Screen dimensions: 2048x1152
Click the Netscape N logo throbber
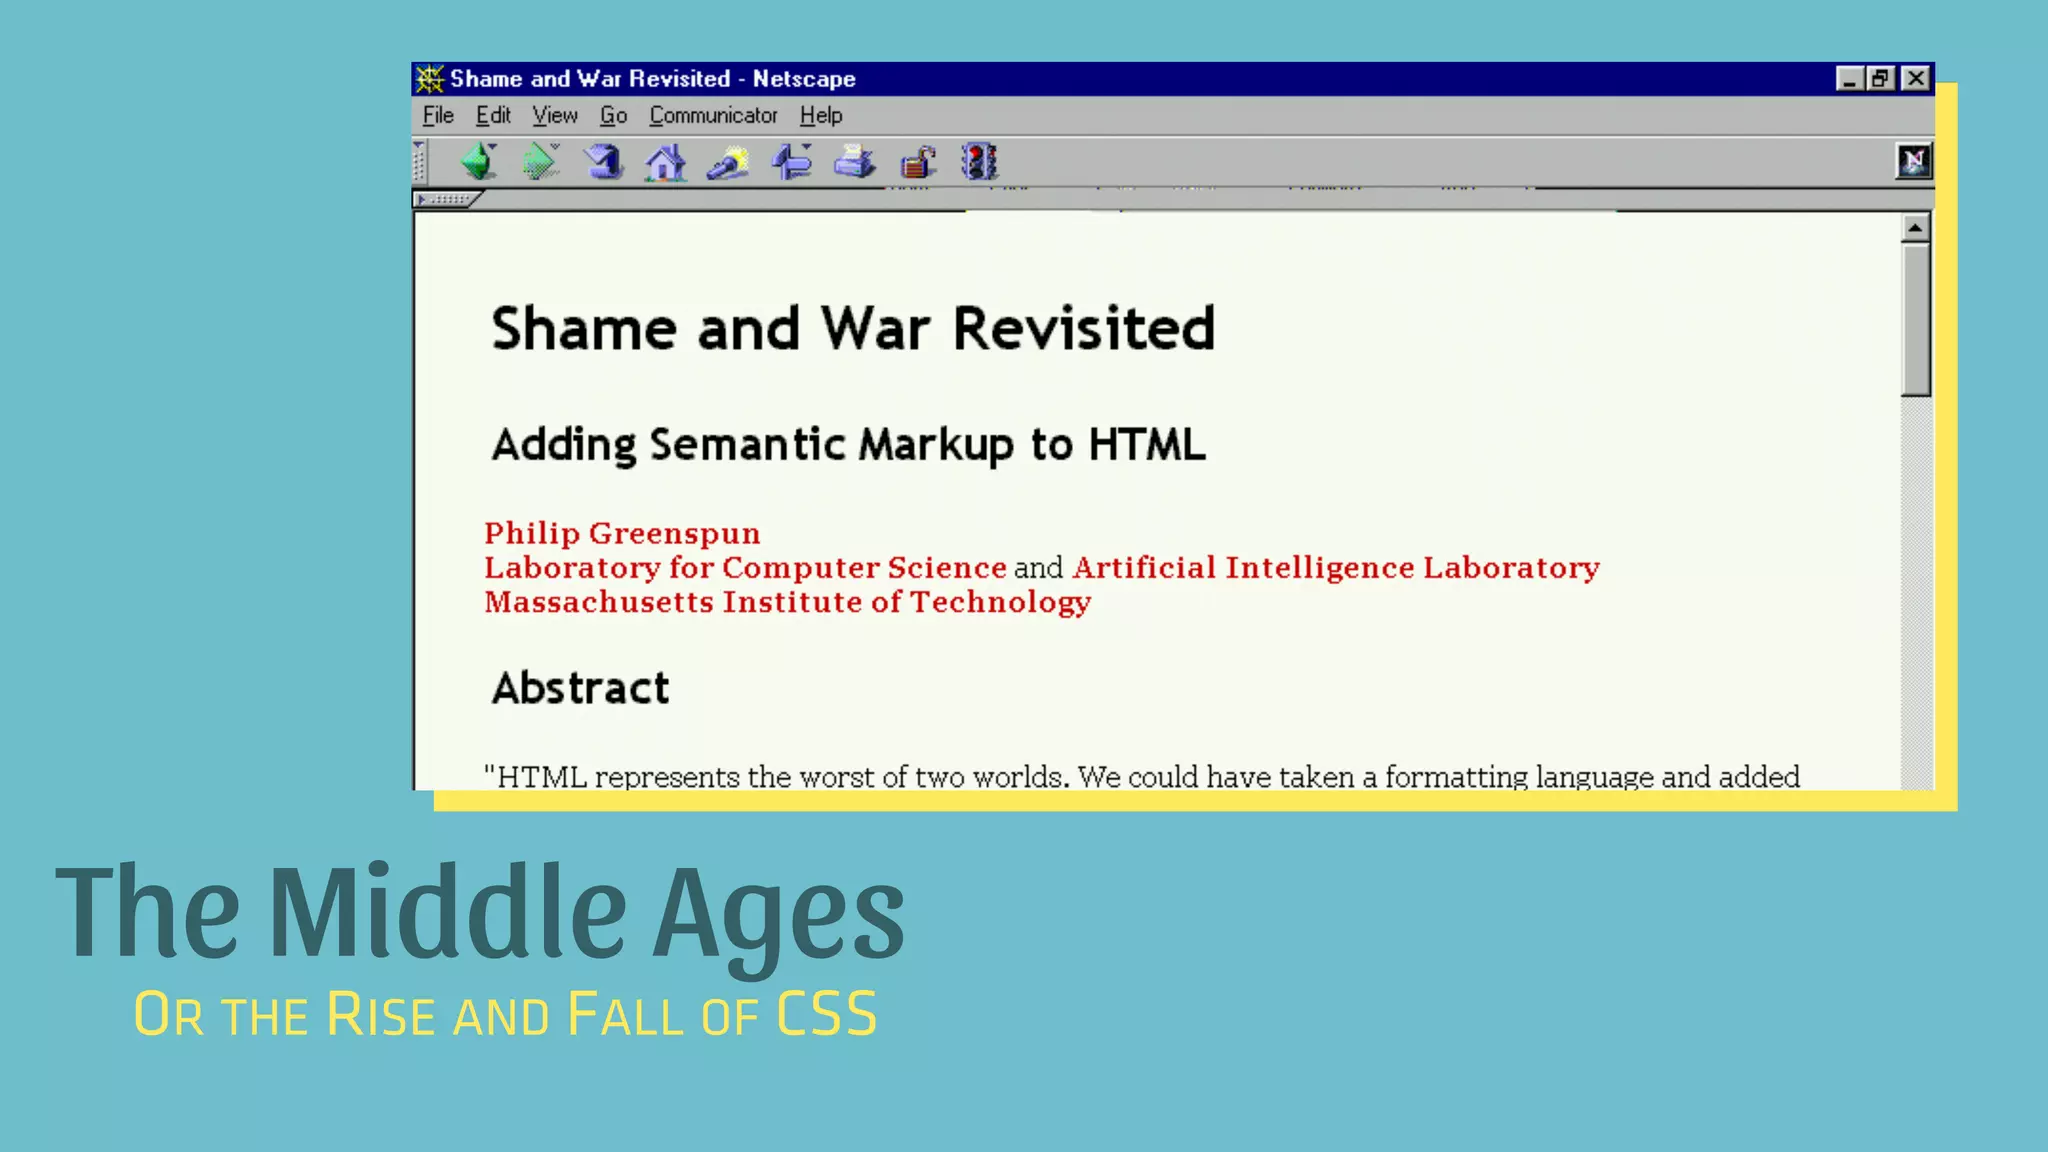(1913, 161)
